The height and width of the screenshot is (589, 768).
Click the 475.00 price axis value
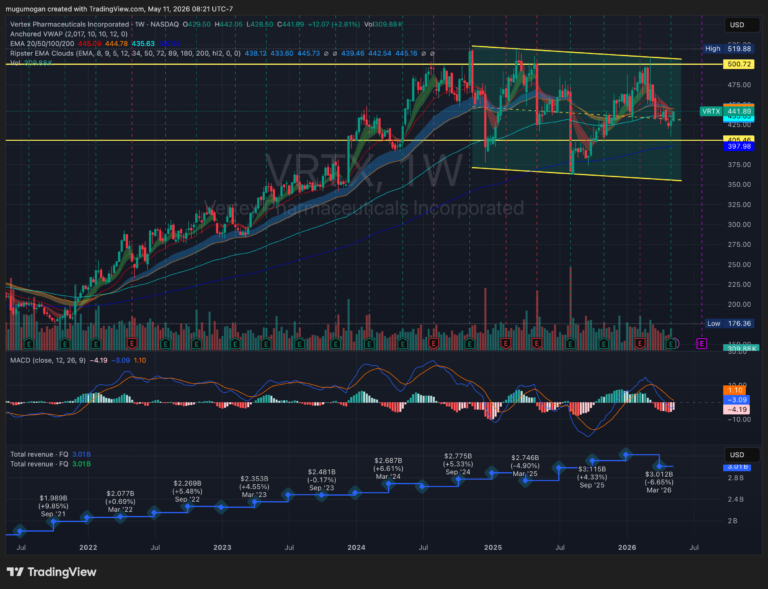[x=739, y=85]
